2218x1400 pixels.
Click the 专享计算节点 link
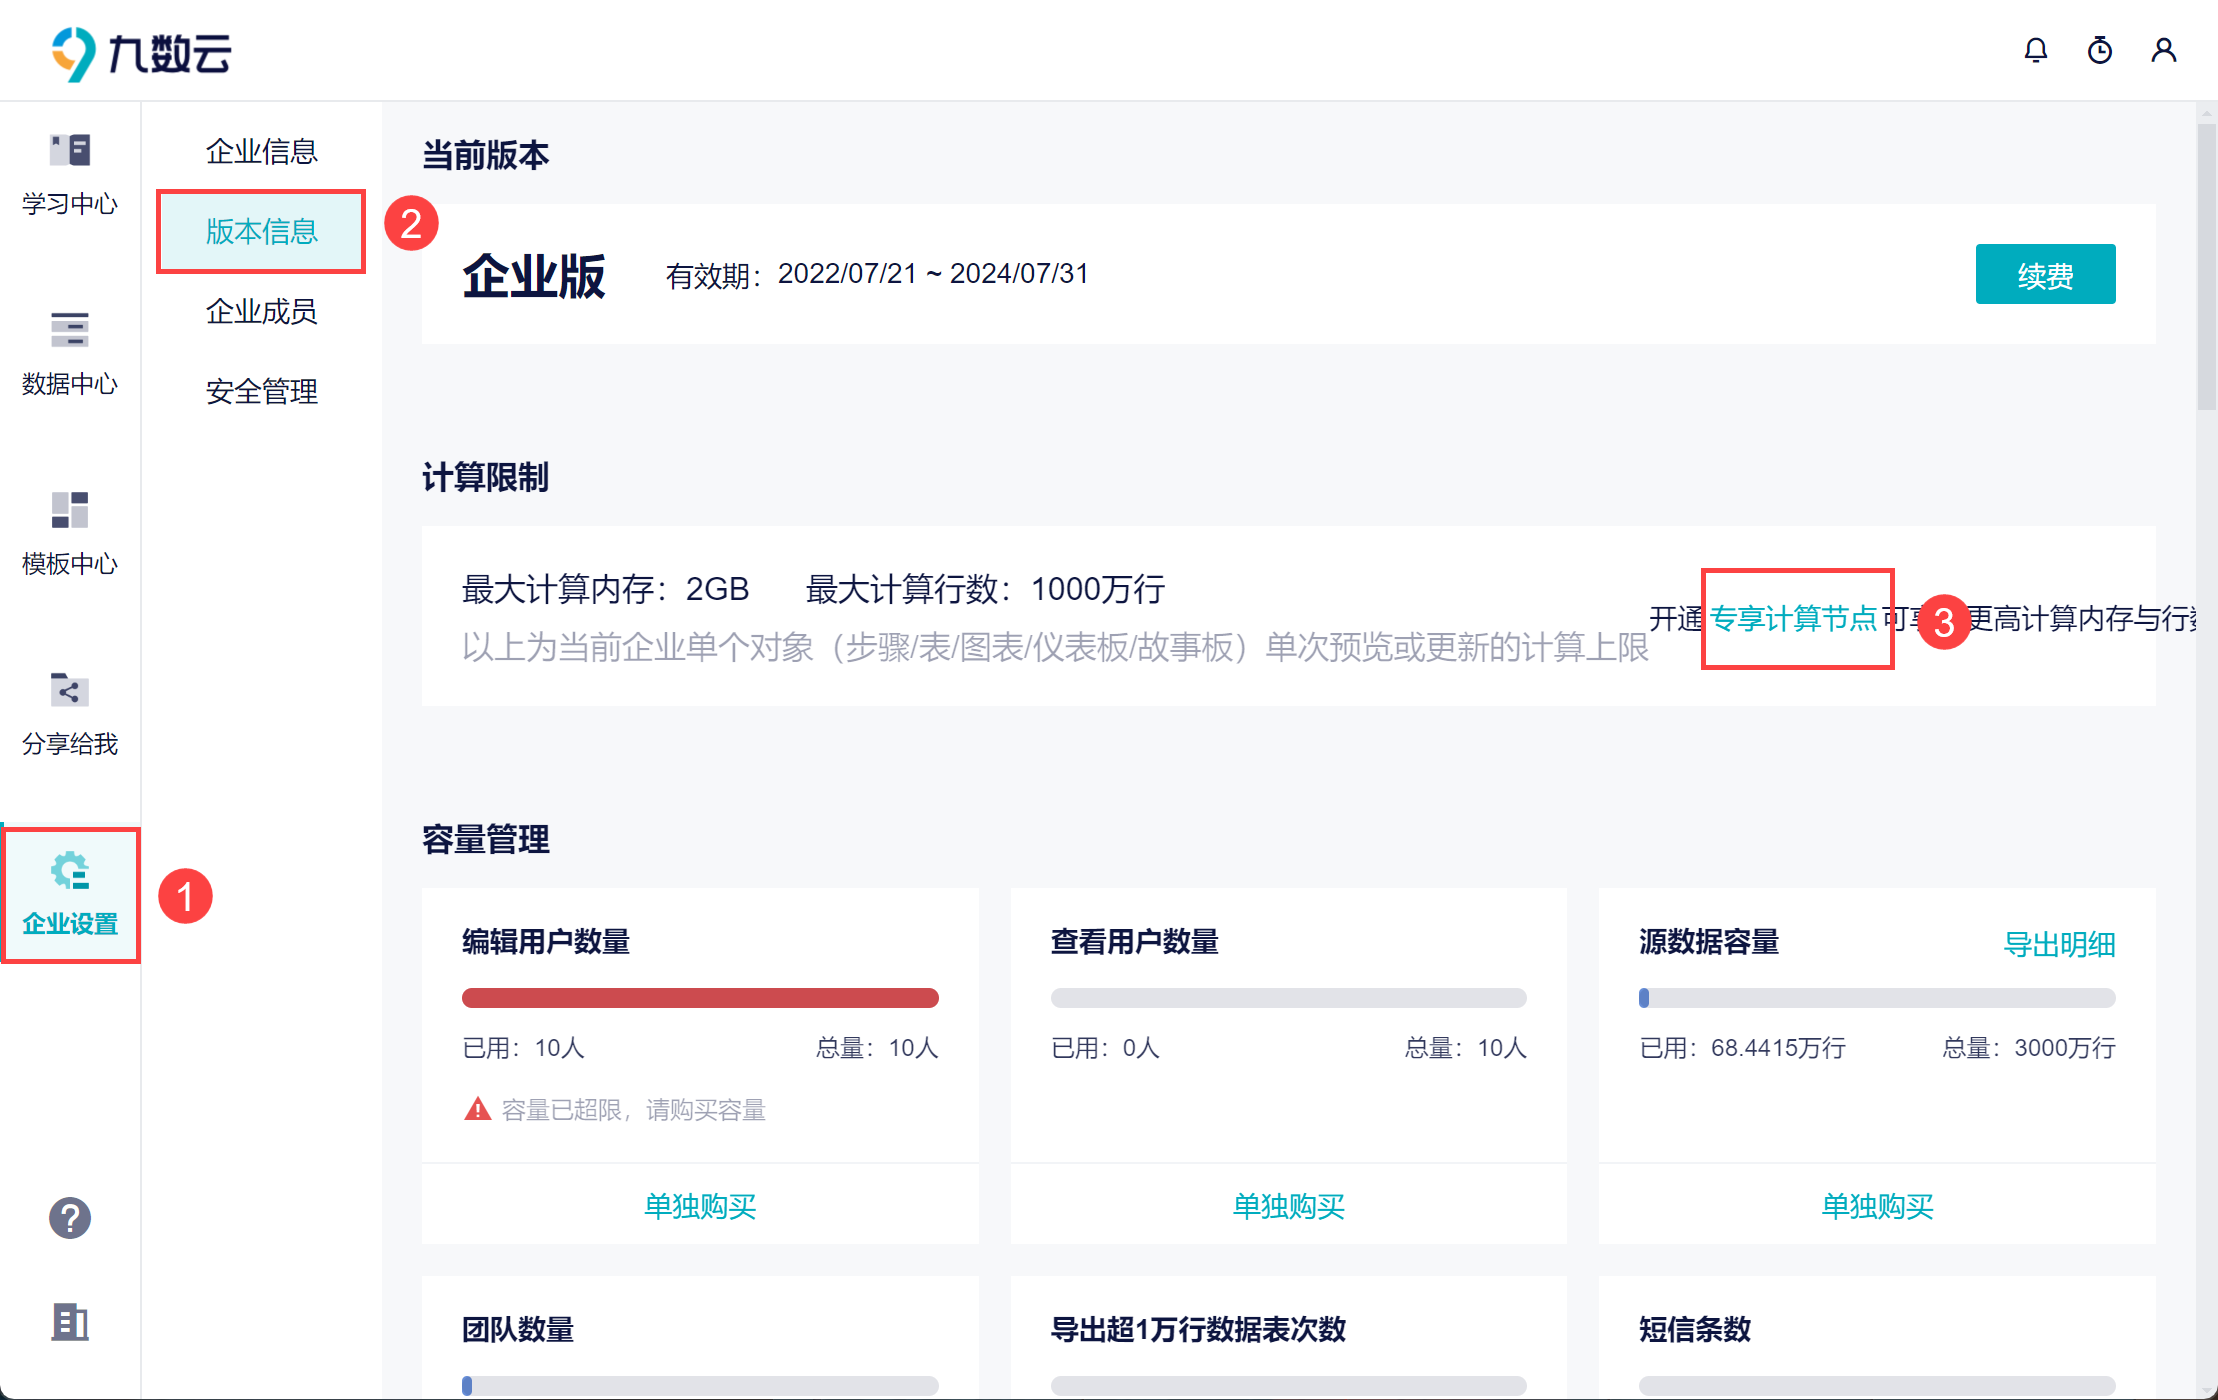1792,619
